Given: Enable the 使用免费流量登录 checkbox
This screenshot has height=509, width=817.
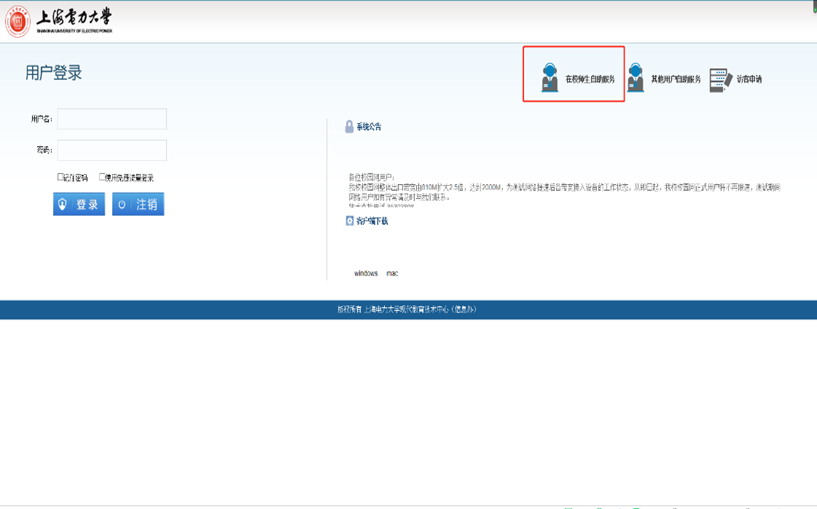Looking at the screenshot, I should coord(102,177).
